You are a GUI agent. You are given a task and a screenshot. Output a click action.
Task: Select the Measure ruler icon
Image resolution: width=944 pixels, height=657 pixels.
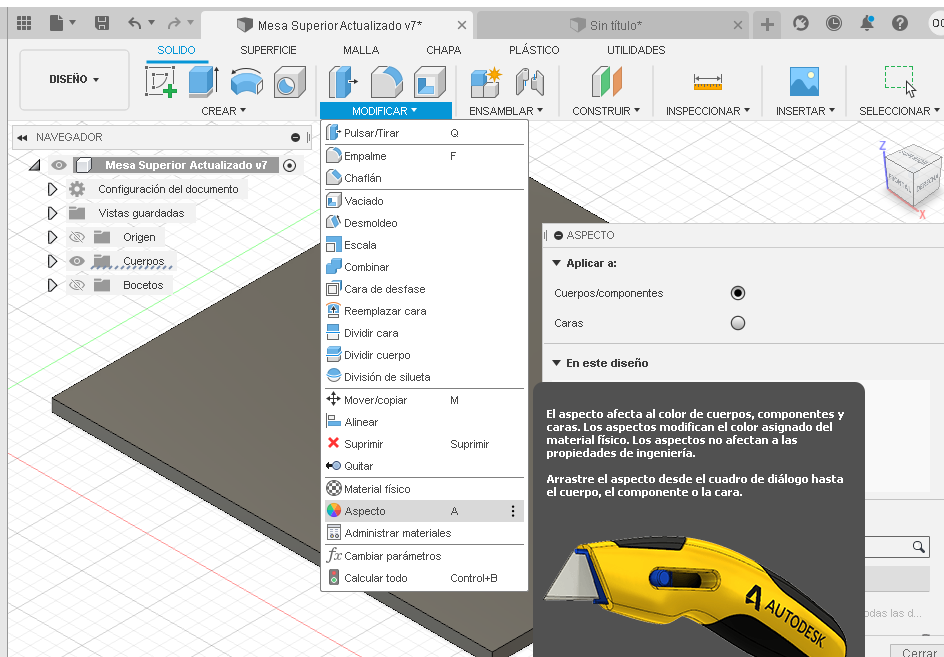pos(707,81)
